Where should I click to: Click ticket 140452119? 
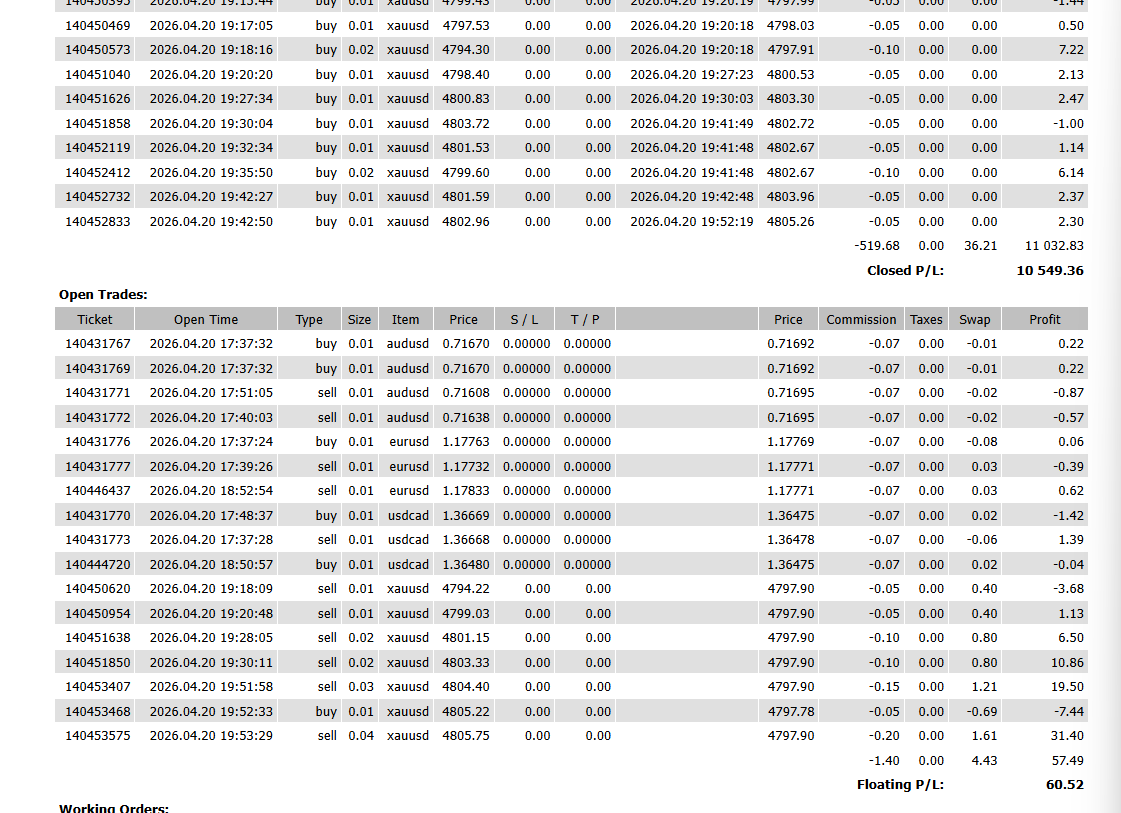tap(98, 148)
